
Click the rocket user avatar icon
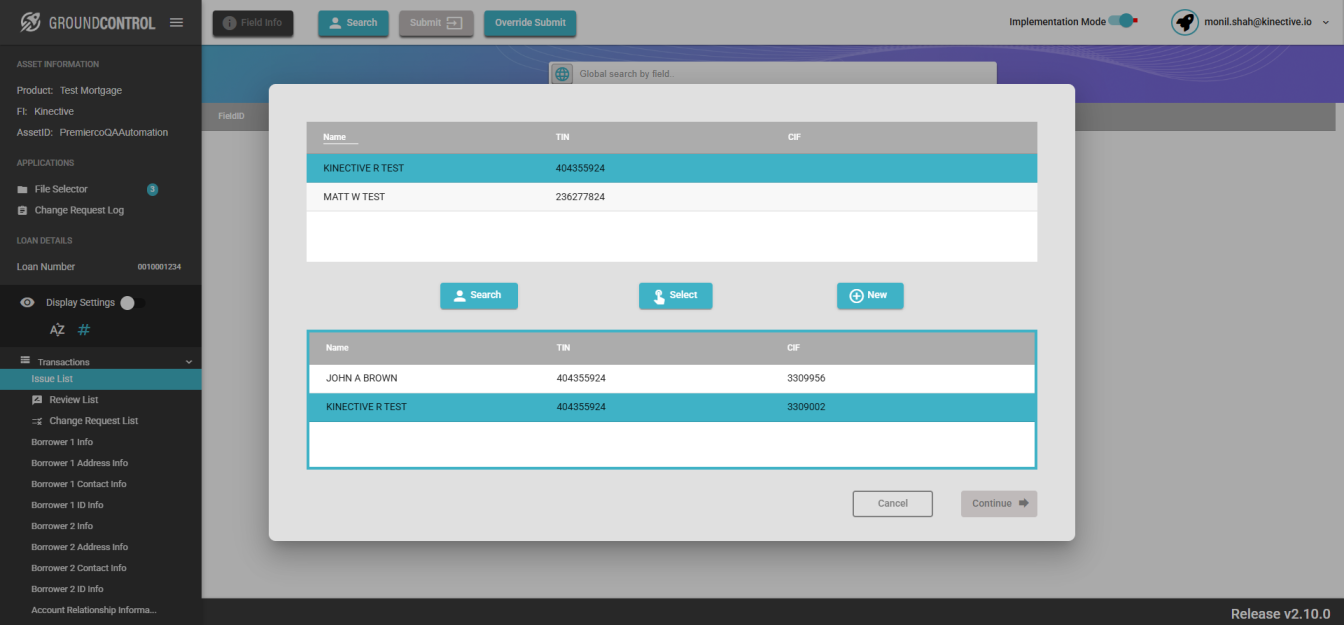(x=1185, y=22)
